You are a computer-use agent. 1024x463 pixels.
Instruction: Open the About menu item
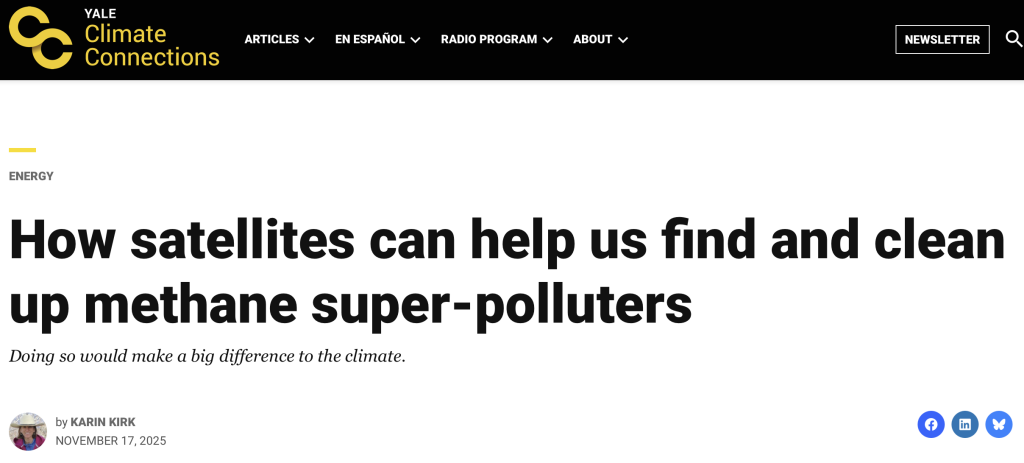pos(592,39)
